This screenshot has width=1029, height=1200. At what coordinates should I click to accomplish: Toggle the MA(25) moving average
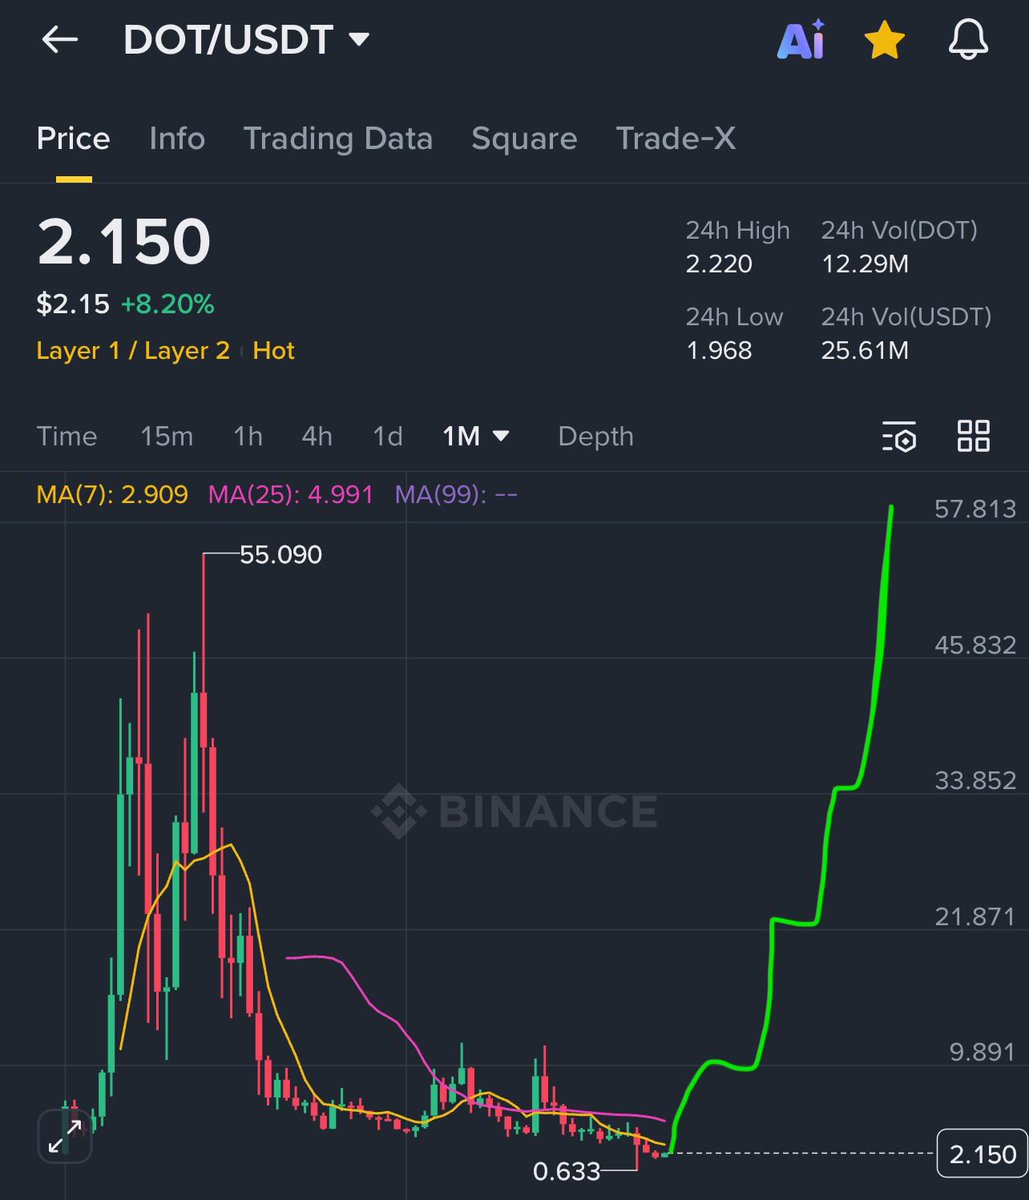pyautogui.click(x=288, y=493)
